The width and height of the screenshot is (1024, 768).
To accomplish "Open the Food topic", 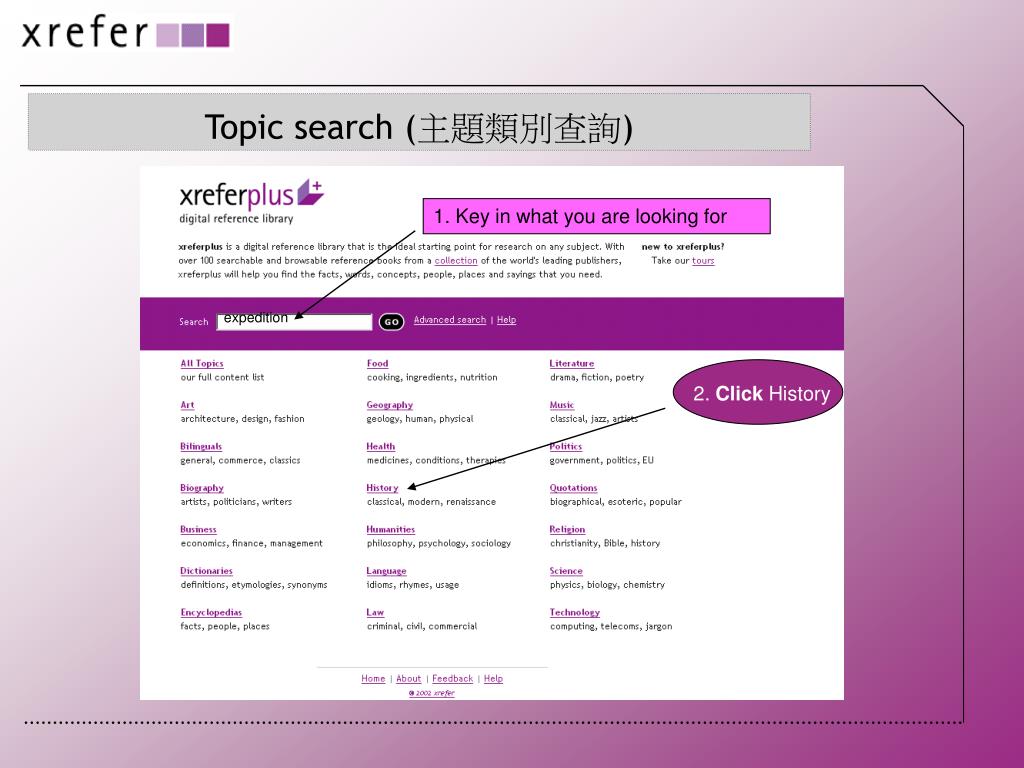I will [377, 364].
